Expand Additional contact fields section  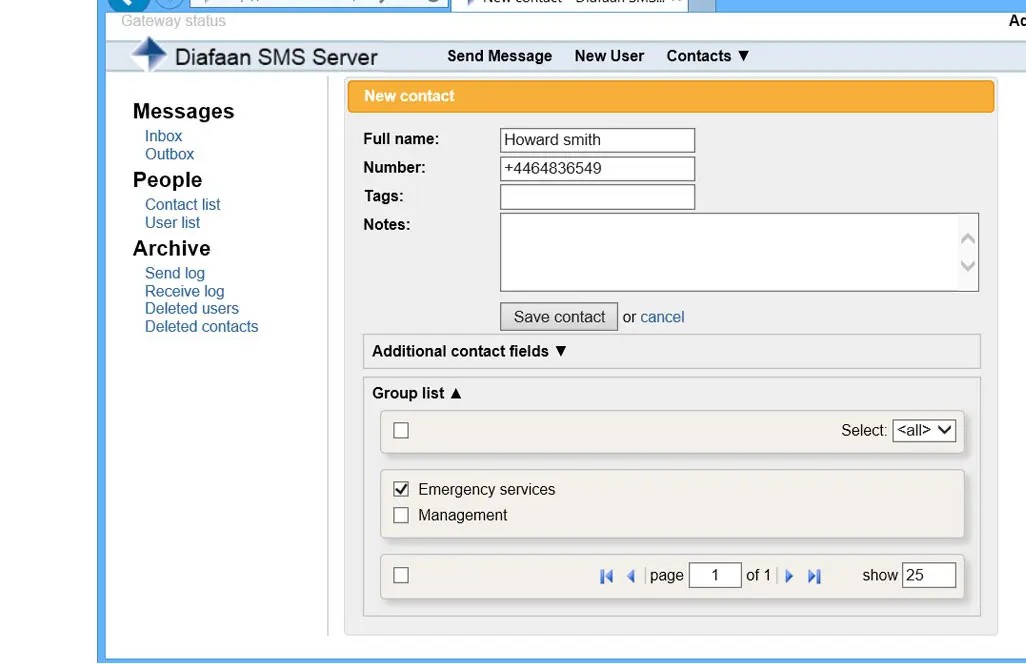469,351
